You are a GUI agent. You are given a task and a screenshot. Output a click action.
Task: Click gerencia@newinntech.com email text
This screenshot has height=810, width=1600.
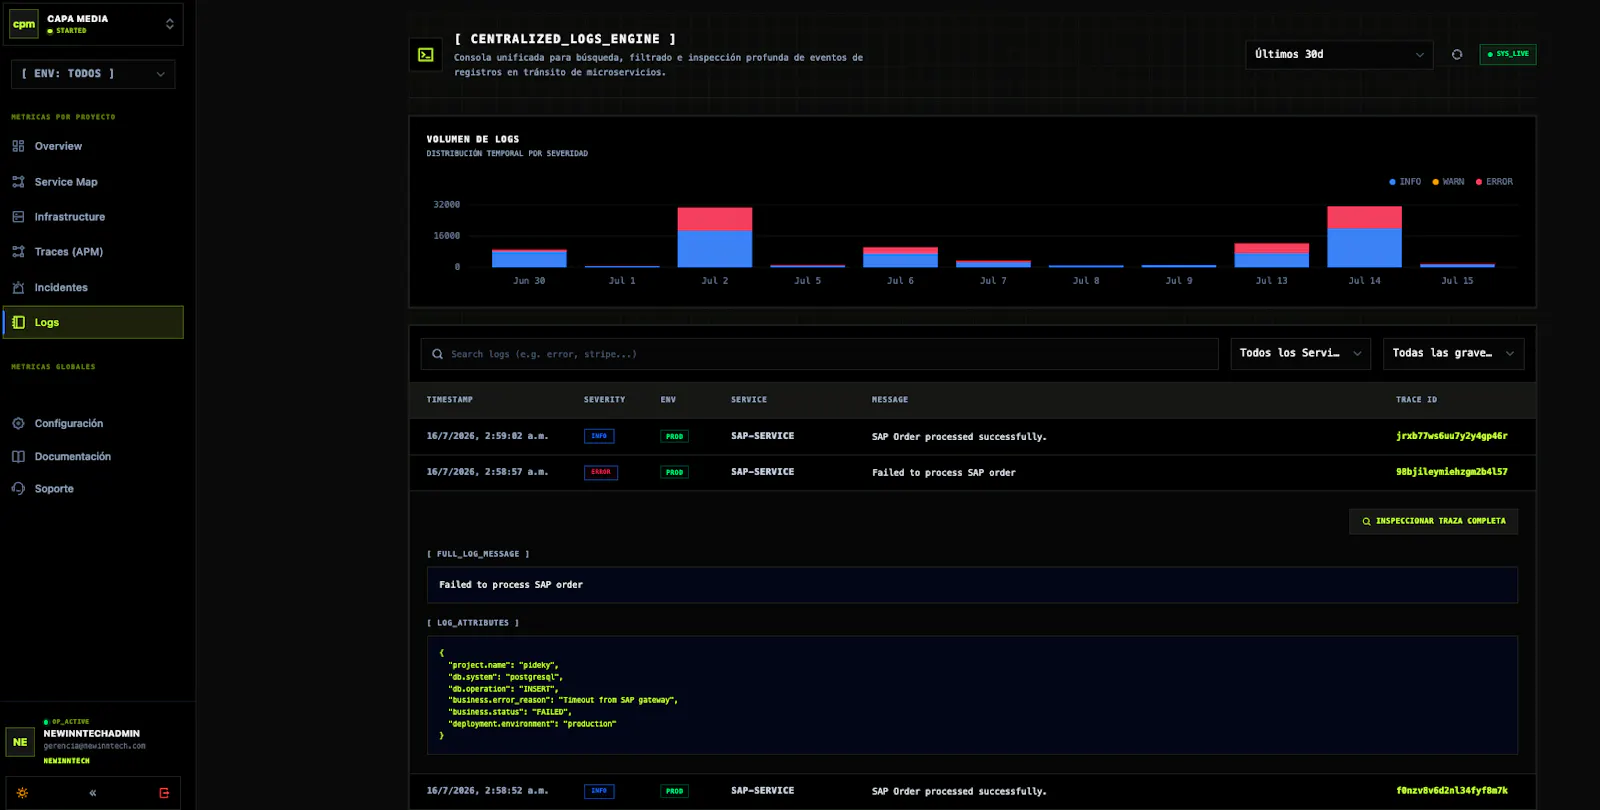click(x=94, y=746)
